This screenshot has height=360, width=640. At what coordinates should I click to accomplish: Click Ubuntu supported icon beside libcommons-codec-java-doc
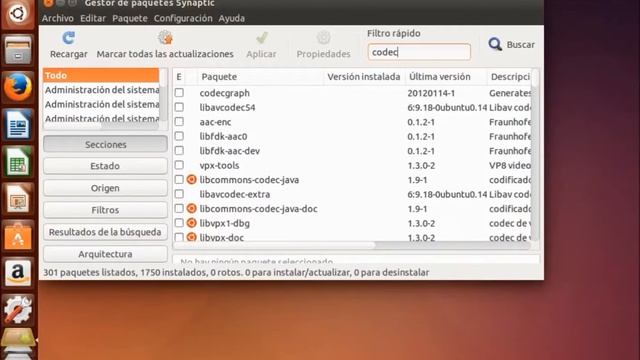[191, 209]
